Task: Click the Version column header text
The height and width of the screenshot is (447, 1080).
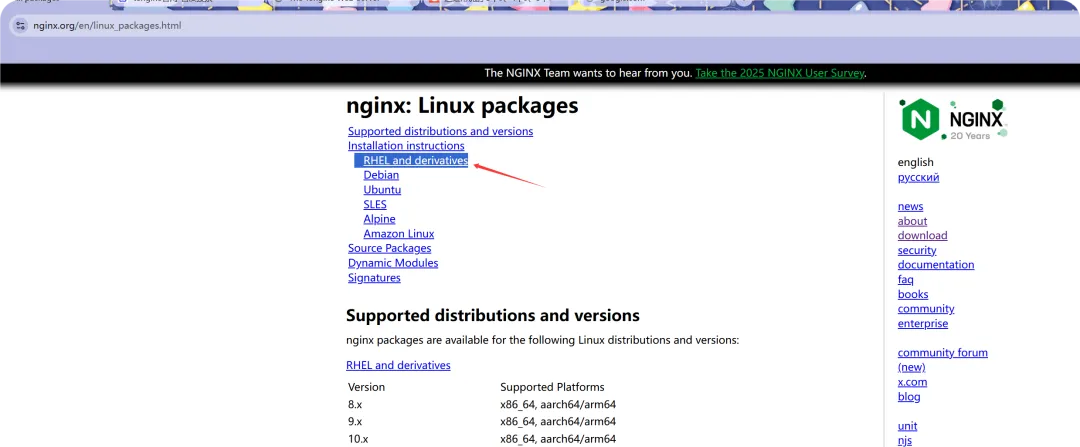Action: [366, 387]
